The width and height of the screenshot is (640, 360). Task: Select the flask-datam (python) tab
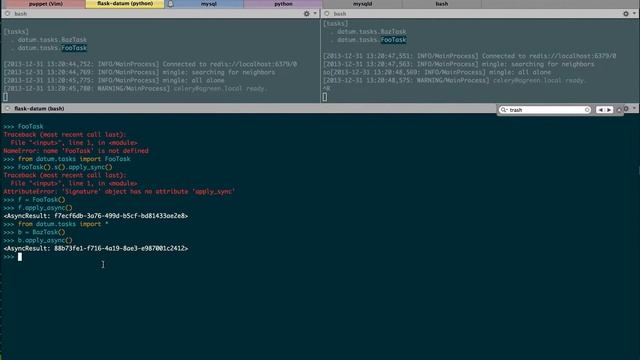125,4
